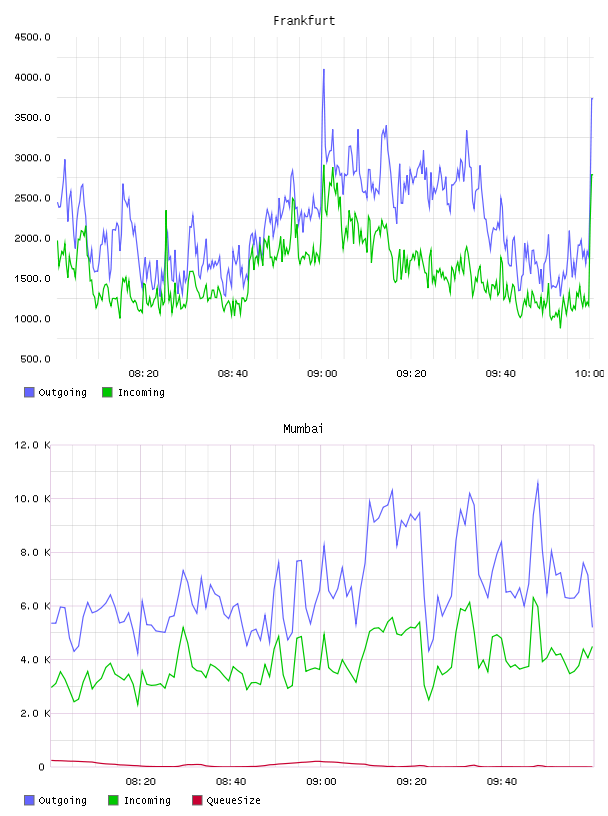This screenshot has width=608, height=816.
Task: Click the 09:00 time label on Mumbai chart
Action: 321,782
